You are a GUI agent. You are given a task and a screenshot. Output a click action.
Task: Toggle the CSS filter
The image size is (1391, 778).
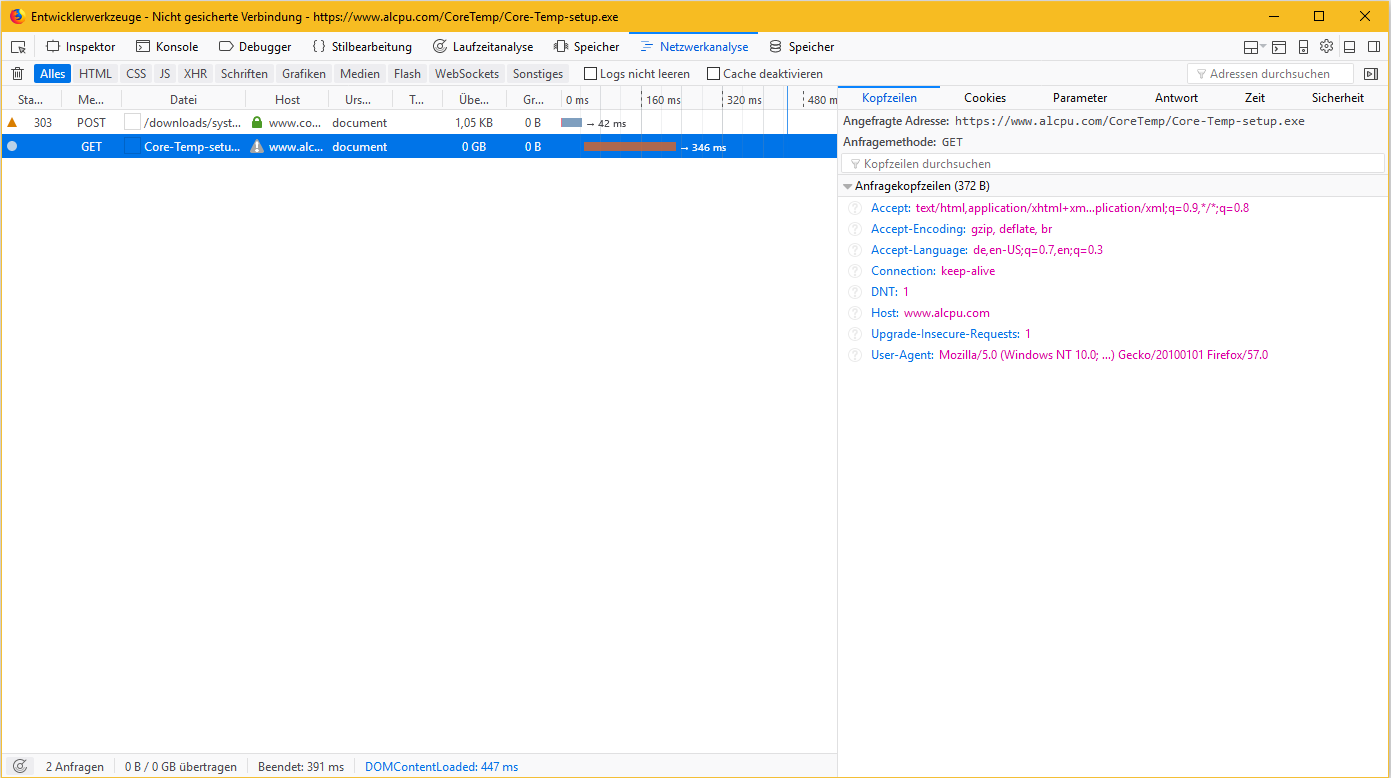pyautogui.click(x=136, y=74)
